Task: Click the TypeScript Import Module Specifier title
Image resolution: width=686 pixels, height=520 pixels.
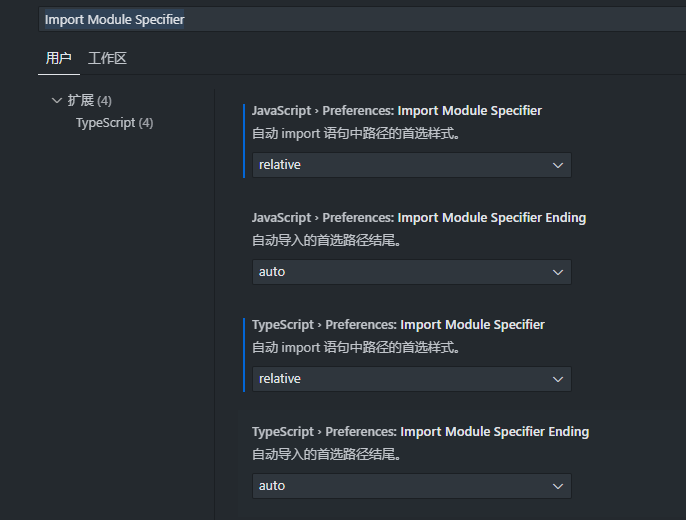Action: coord(398,325)
